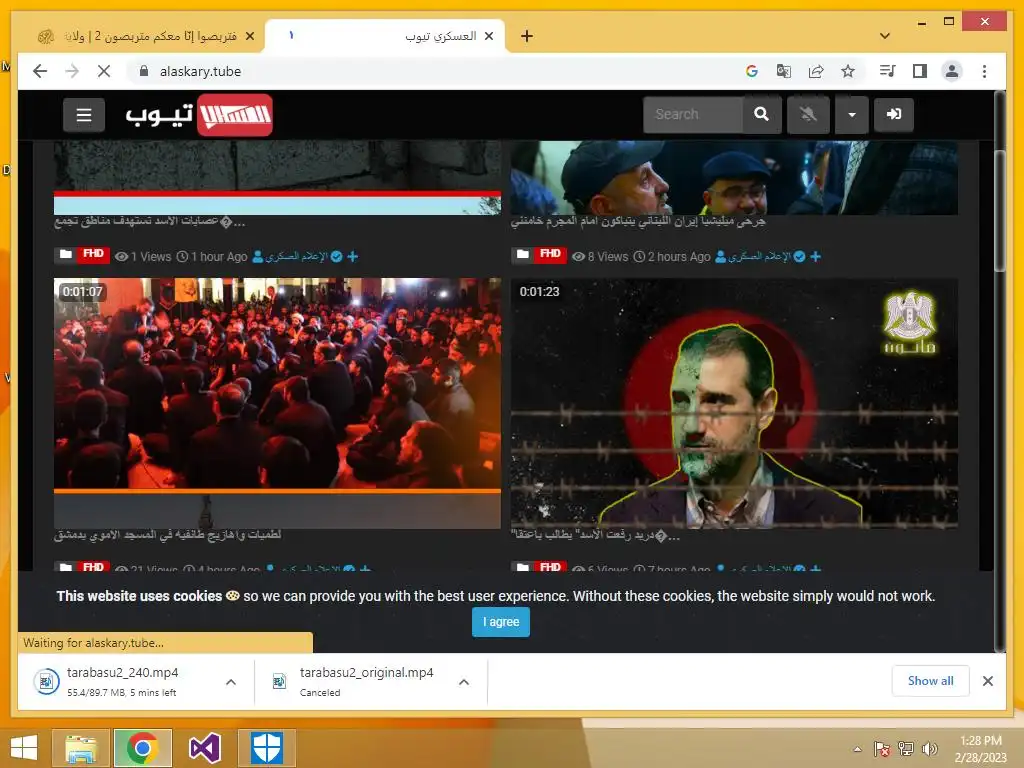Click title of the 8 Views video
This screenshot has height=768, width=1024.
(637, 221)
